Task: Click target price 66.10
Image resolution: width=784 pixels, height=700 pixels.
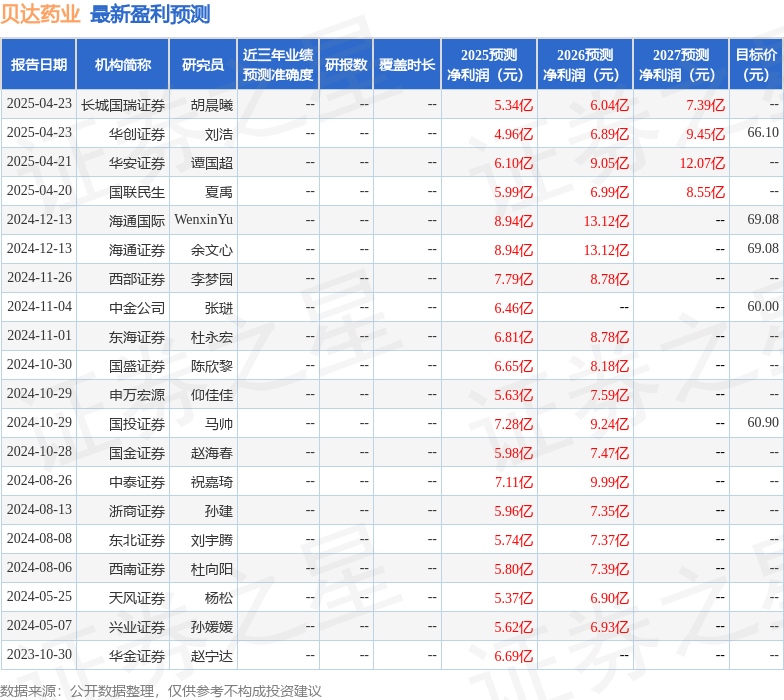Action: tap(763, 132)
